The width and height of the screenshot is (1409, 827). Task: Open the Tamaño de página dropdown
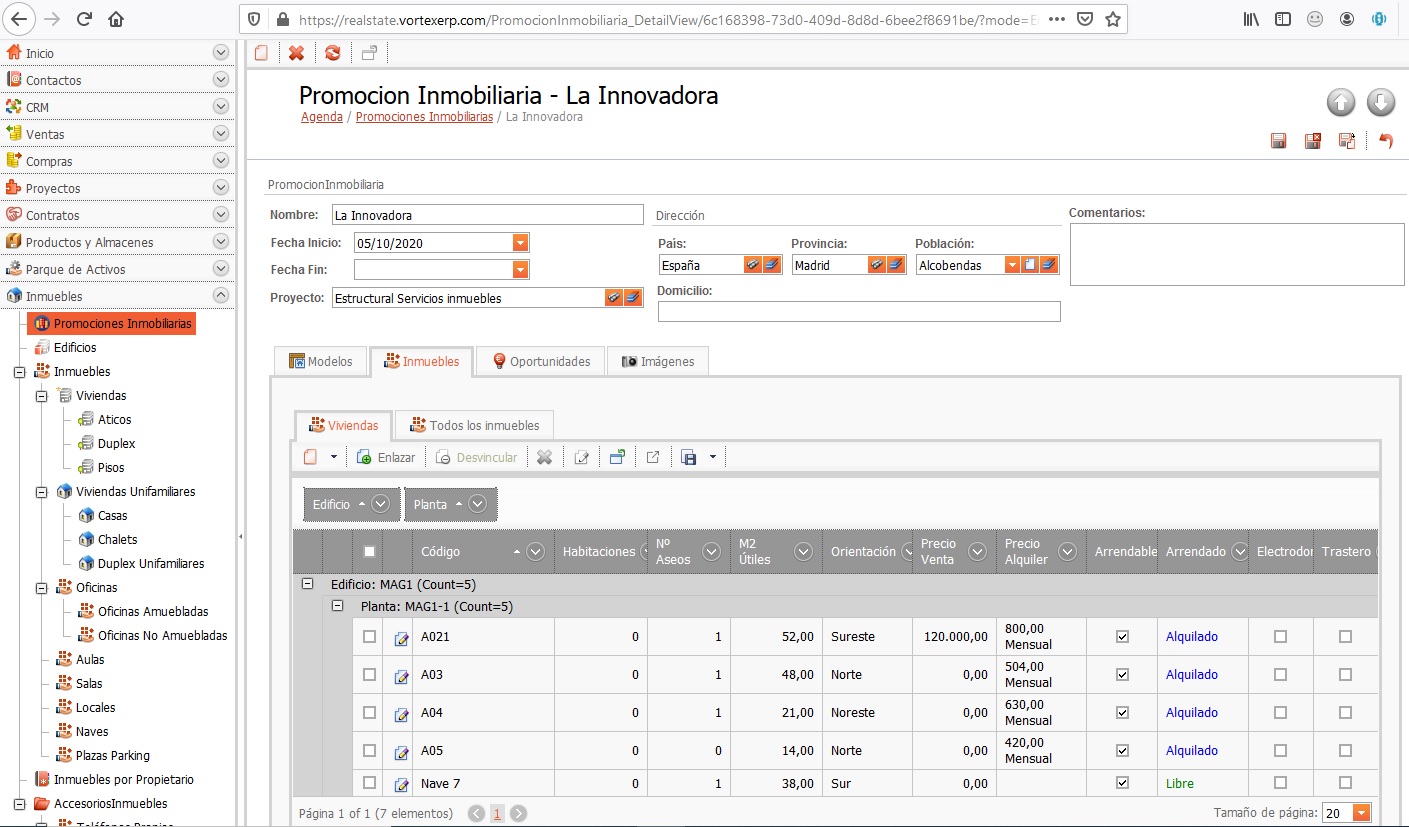(1362, 813)
